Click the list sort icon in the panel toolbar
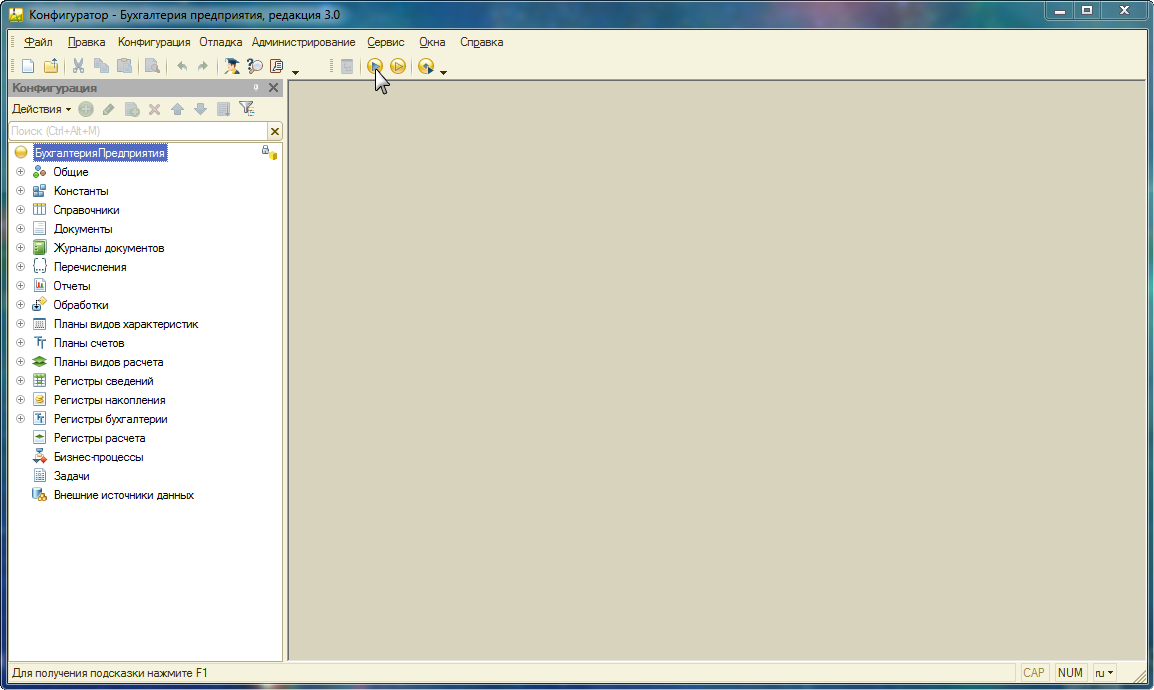This screenshot has width=1154, height=690. (224, 109)
